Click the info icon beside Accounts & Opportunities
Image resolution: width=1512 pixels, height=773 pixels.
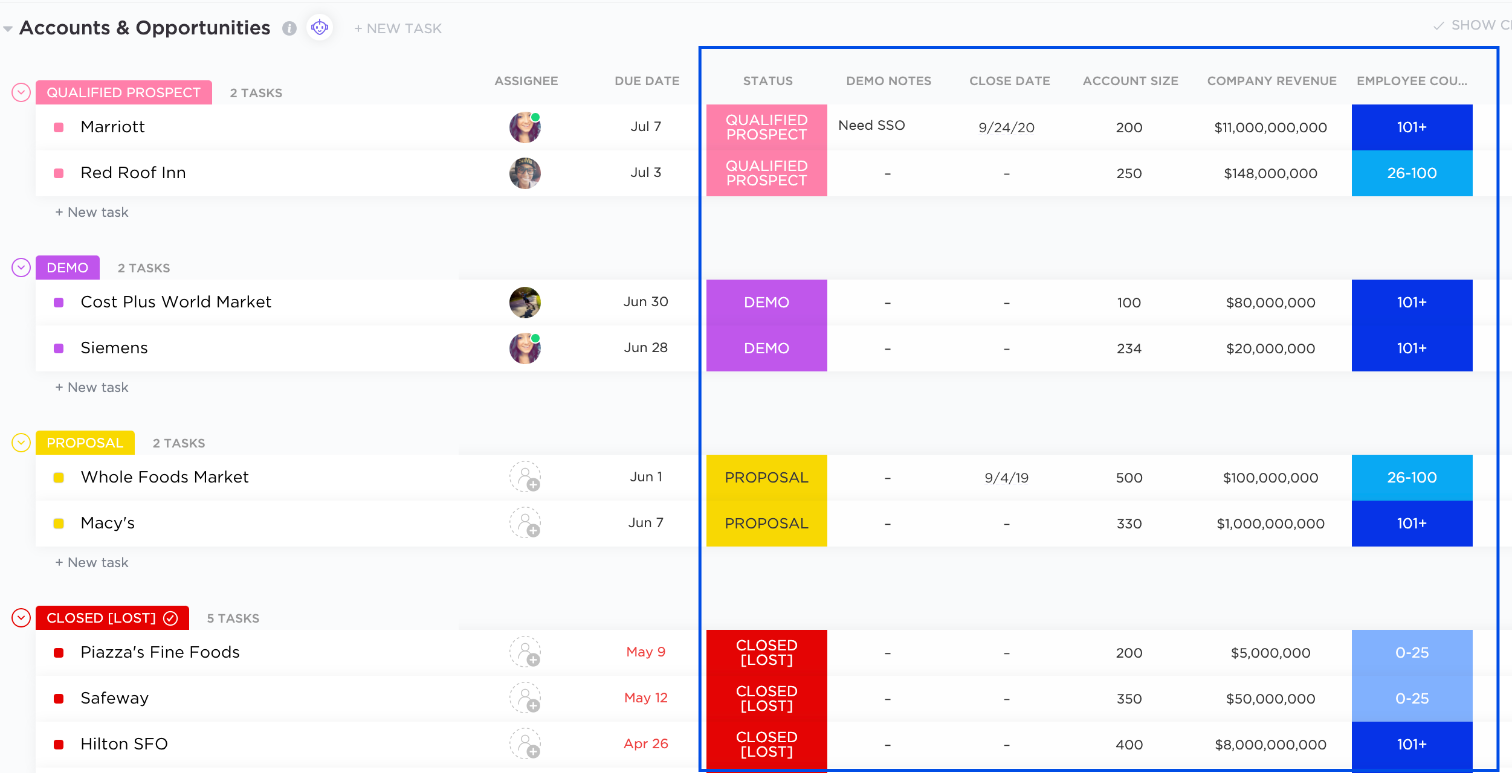tap(289, 29)
